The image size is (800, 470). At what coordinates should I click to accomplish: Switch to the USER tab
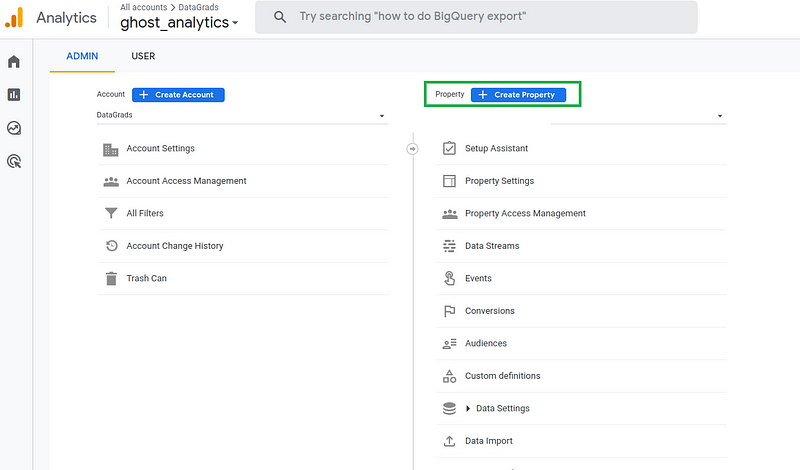point(143,56)
